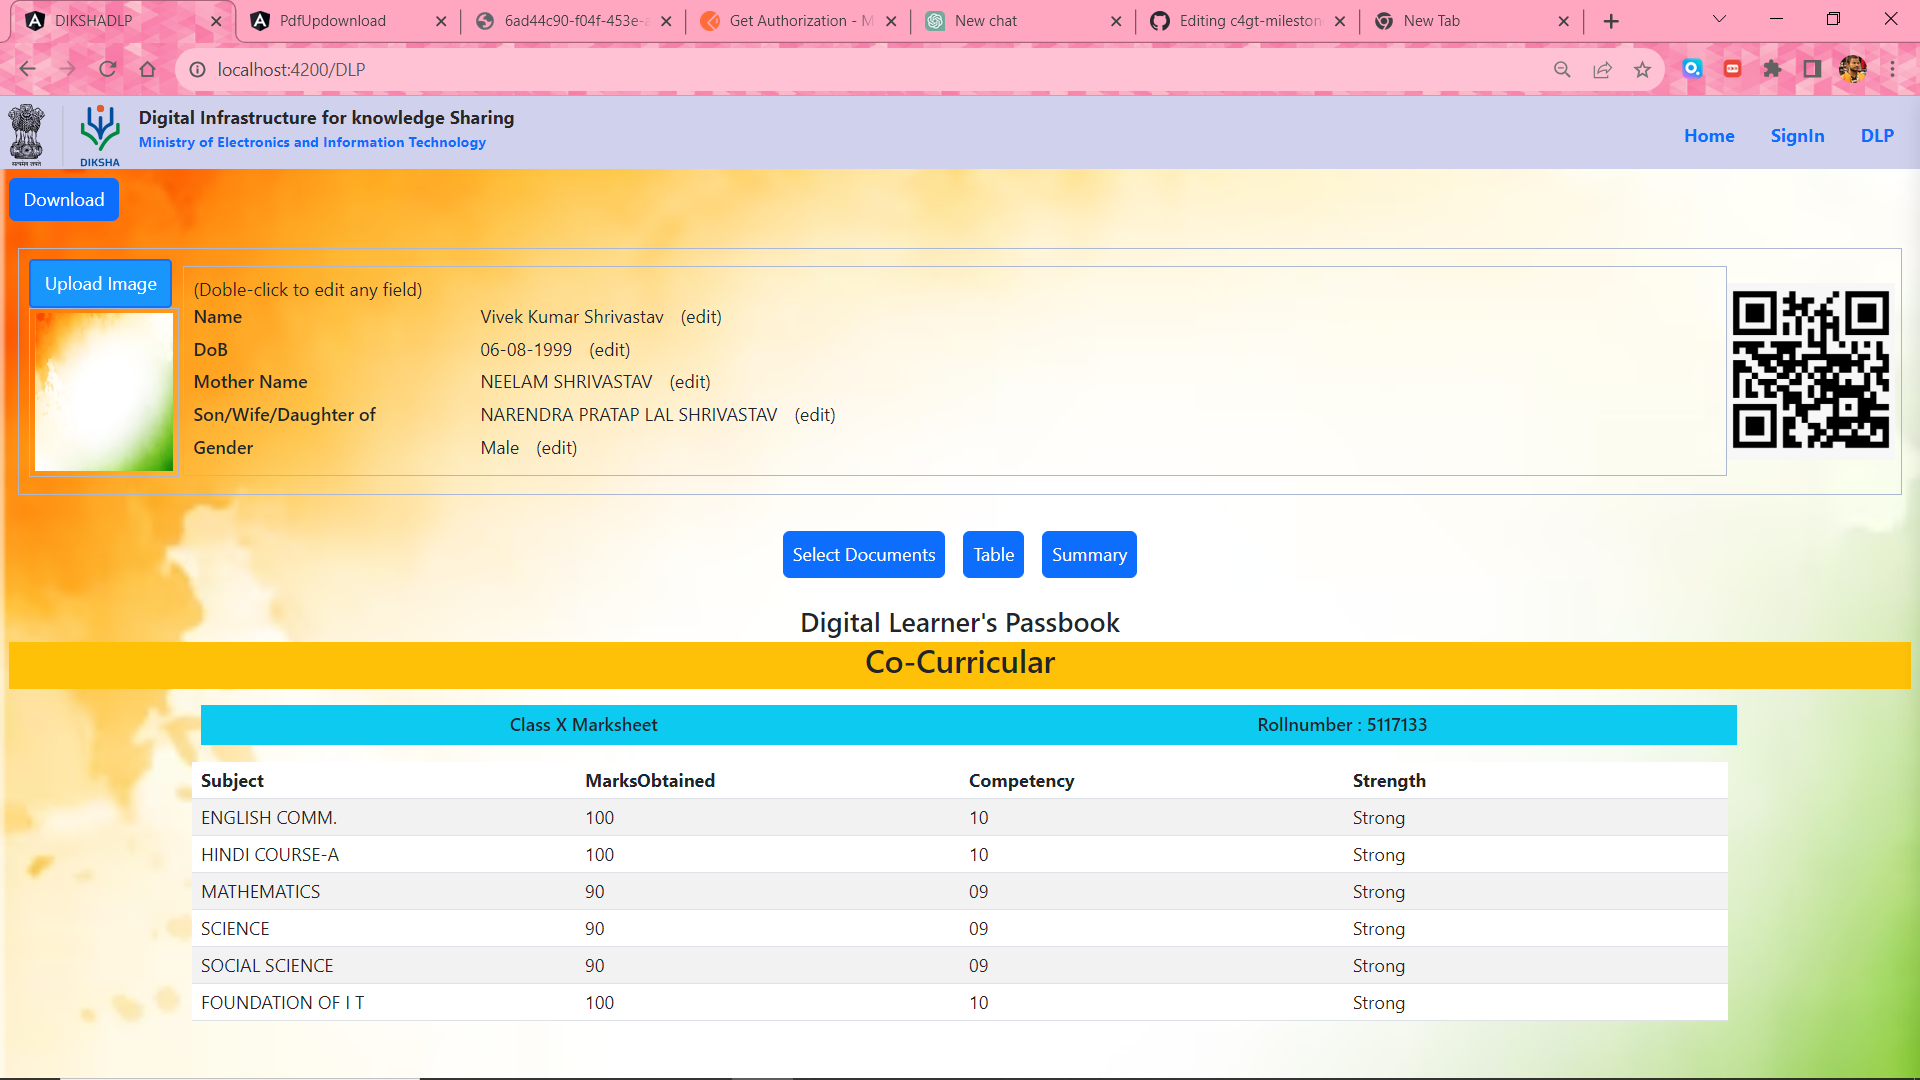Expand the tab search dropdown arrow
The height and width of the screenshot is (1080, 1920).
(1719, 20)
